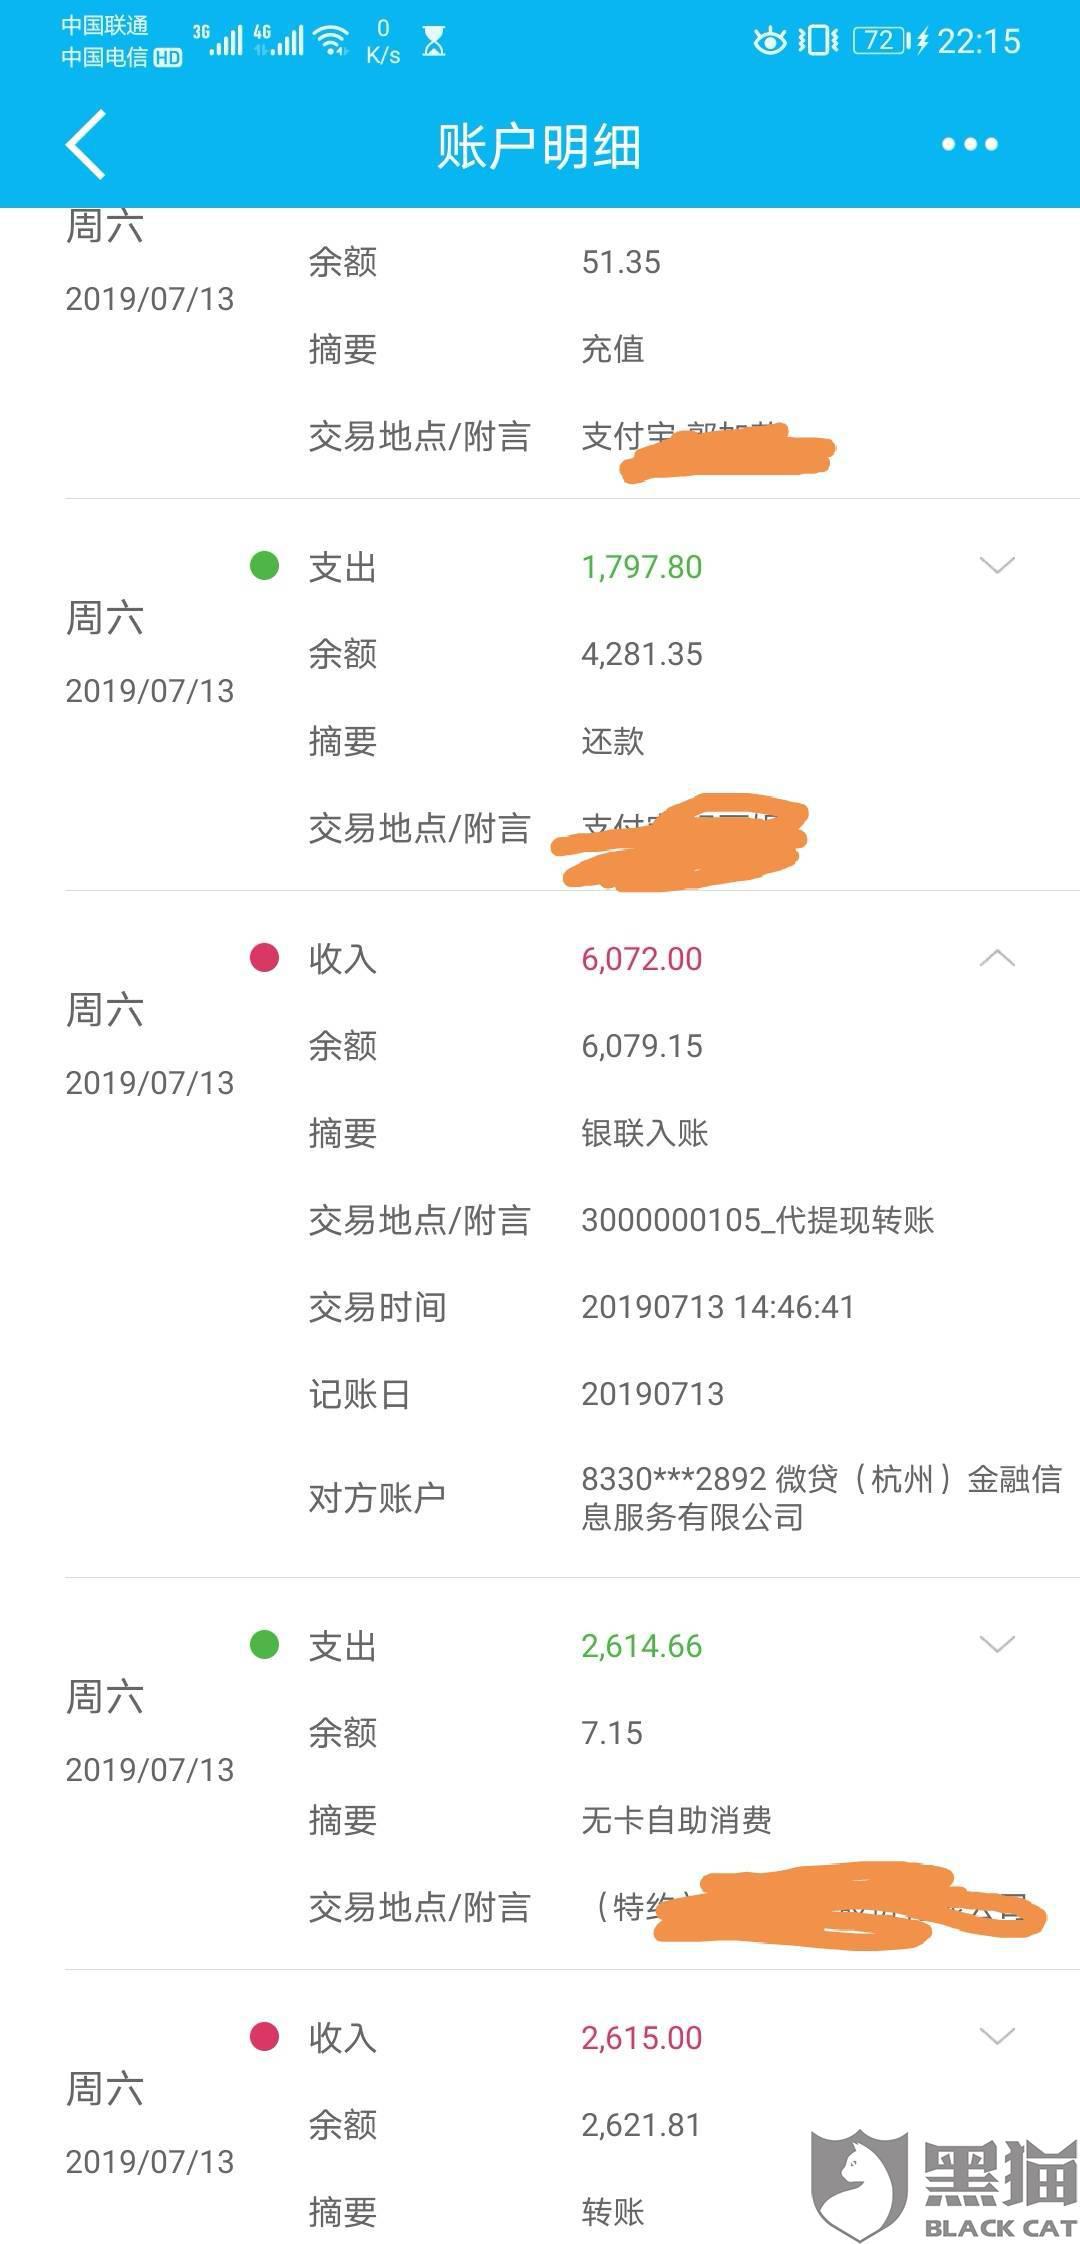Viewport: 1080px width, 2244px height.
Task: Tap the Wi-Fi signal status icon
Action: click(331, 41)
